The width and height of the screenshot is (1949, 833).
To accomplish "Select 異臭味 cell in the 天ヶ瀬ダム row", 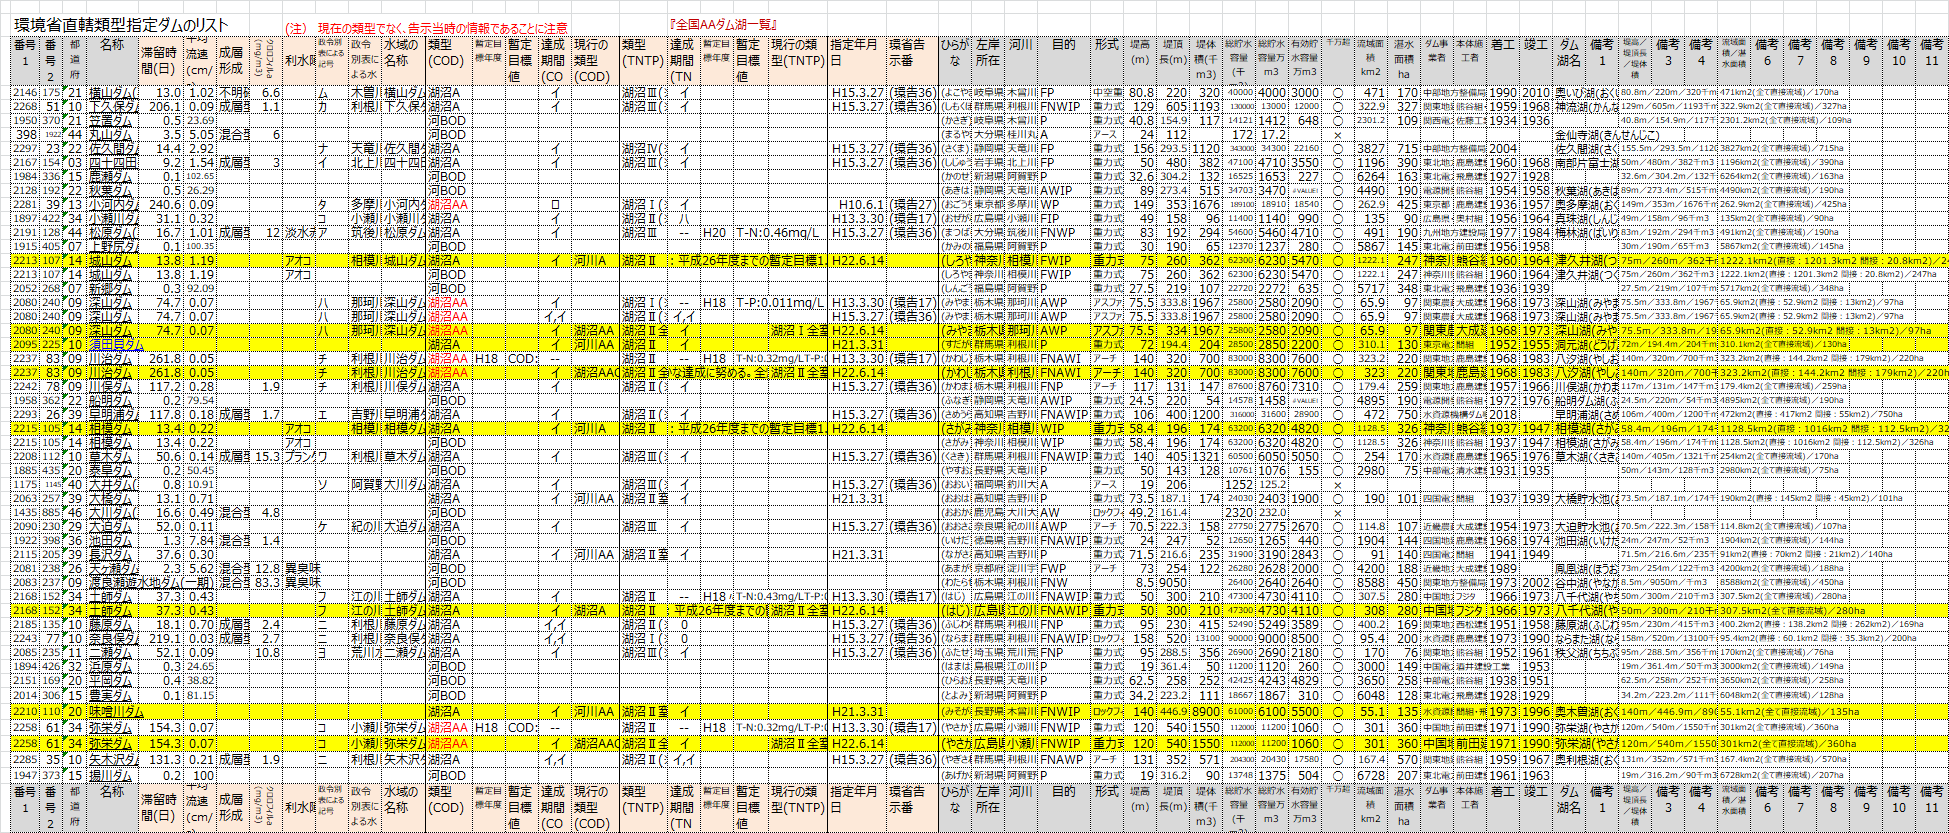I will 300,568.
